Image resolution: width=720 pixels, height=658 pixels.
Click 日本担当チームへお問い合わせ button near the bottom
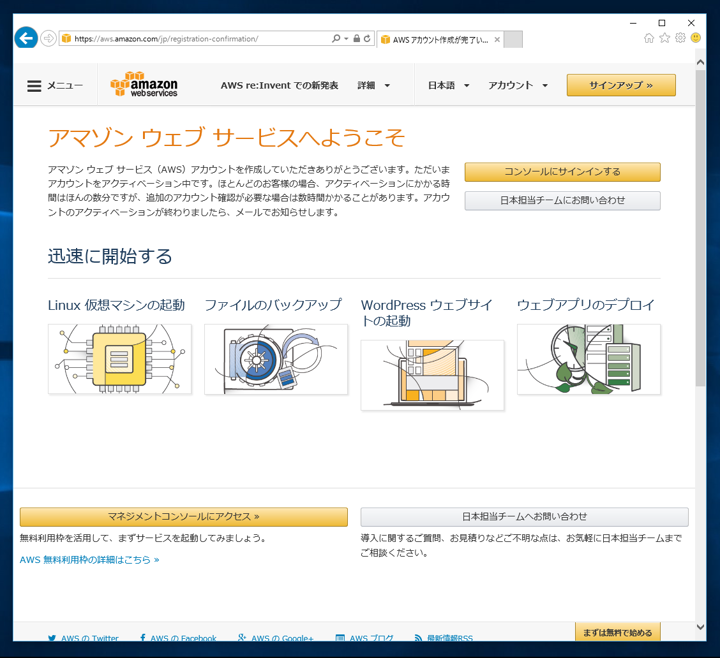pyautogui.click(x=524, y=517)
